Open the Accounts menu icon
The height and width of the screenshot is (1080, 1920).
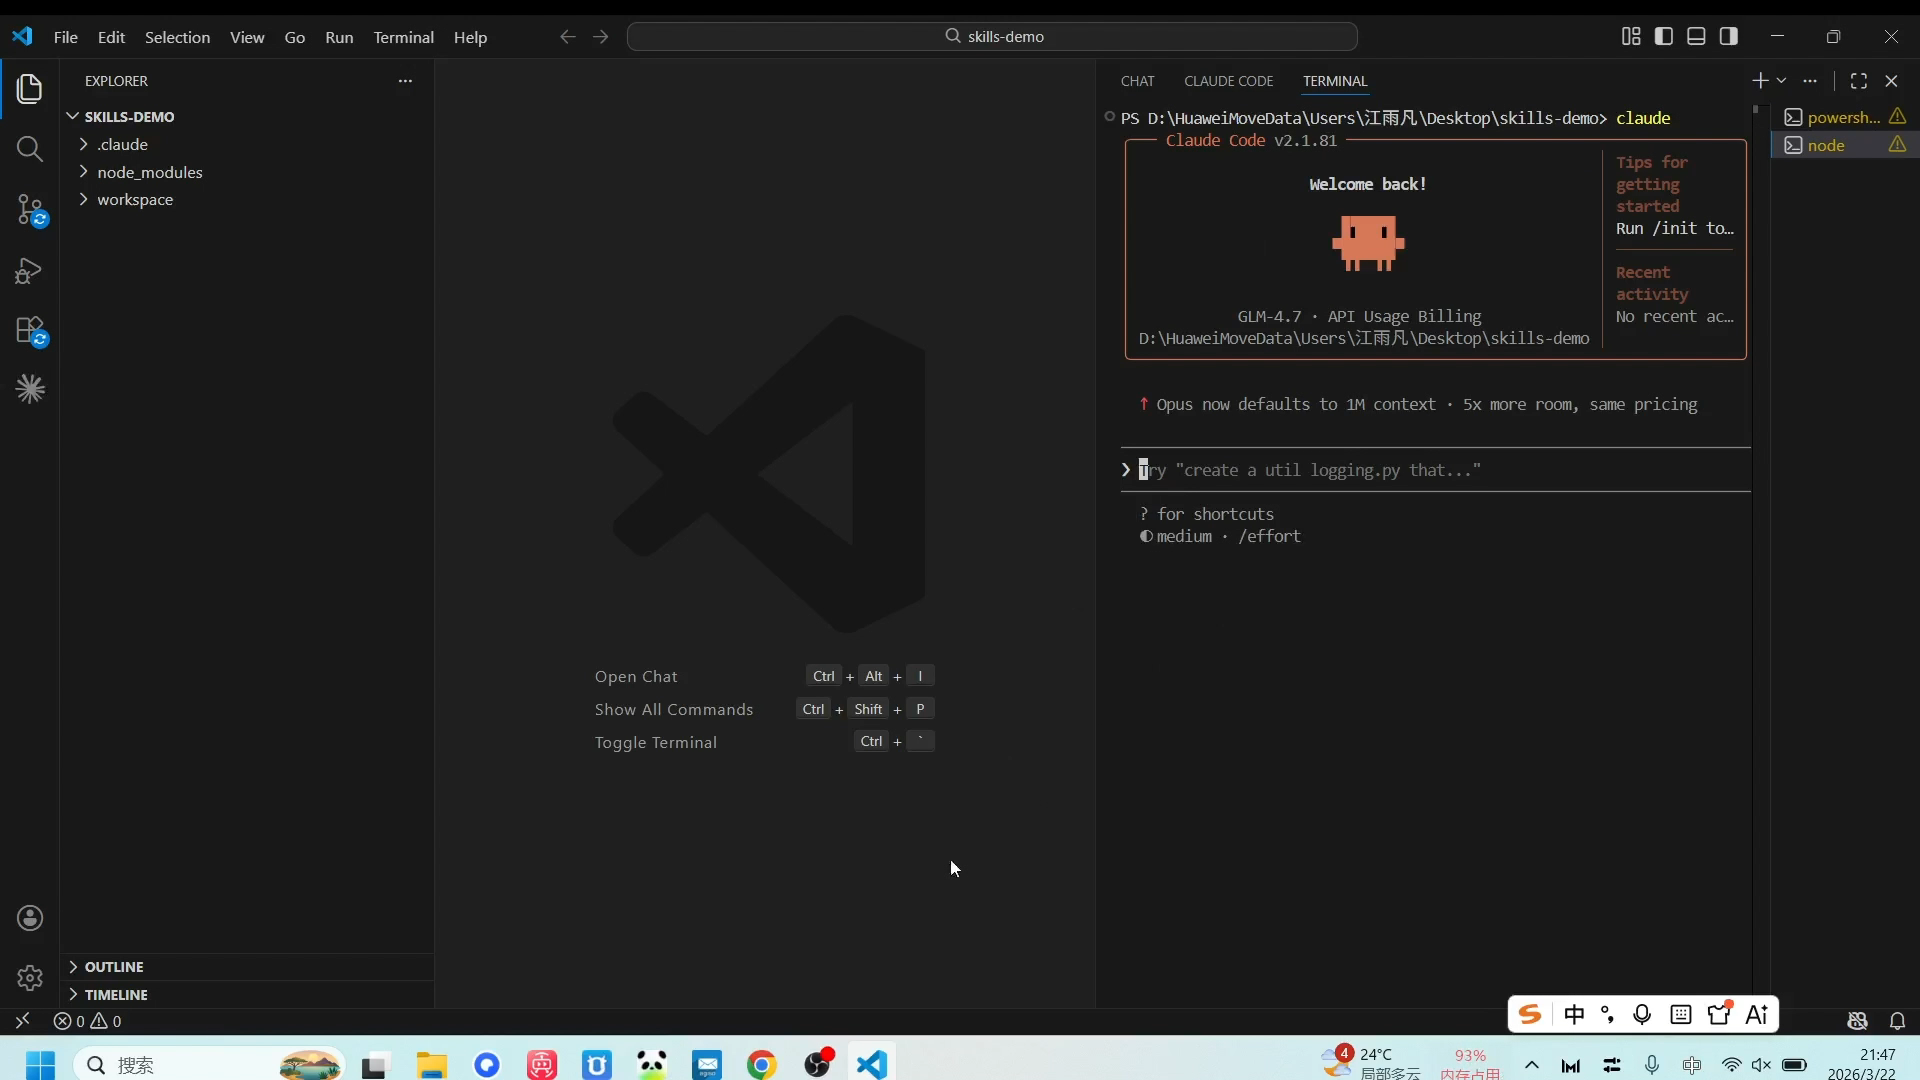(30, 918)
